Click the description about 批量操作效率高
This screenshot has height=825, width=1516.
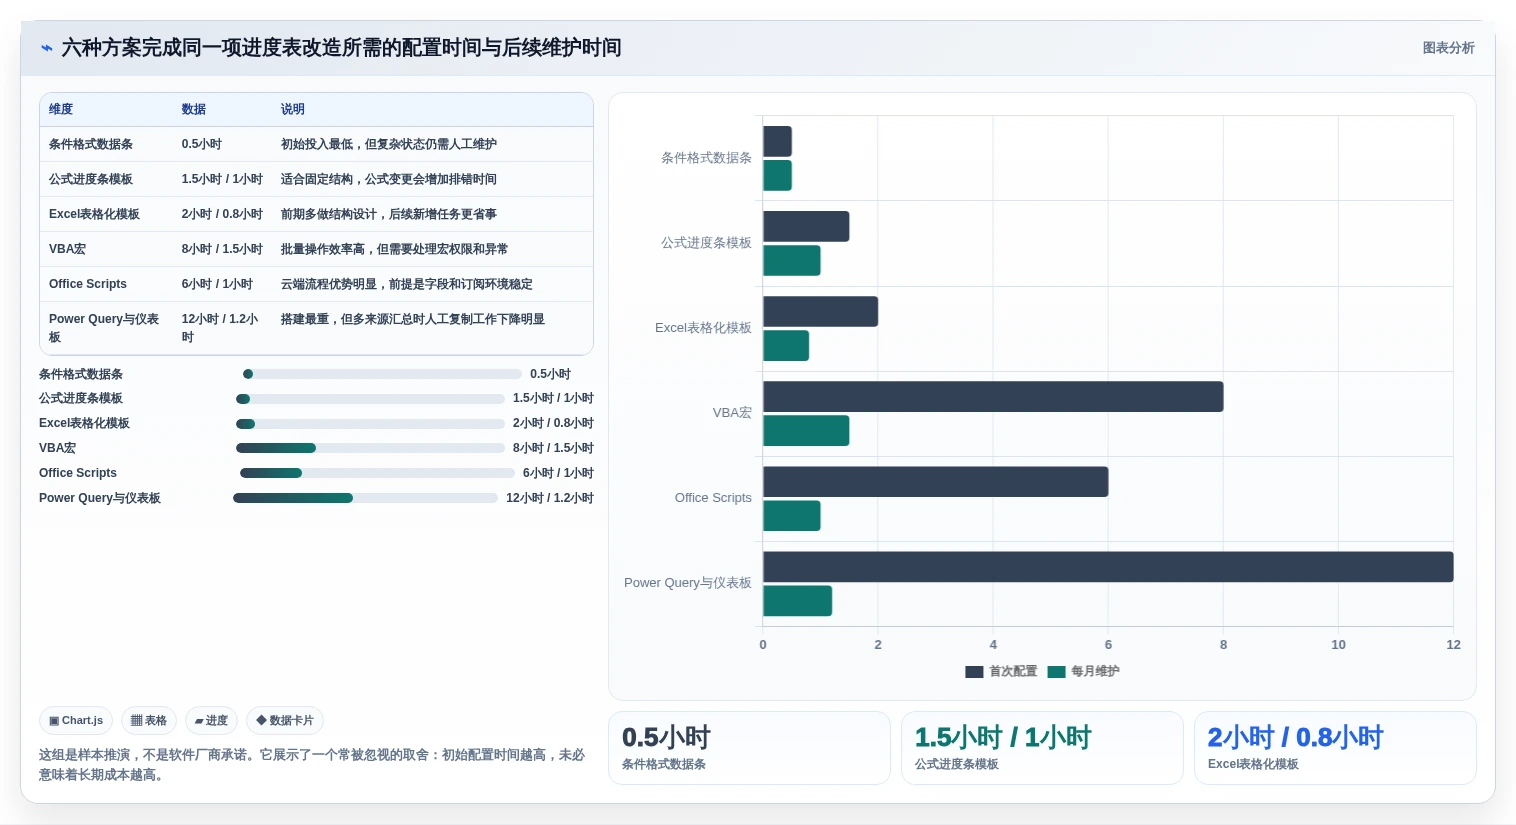(x=394, y=249)
